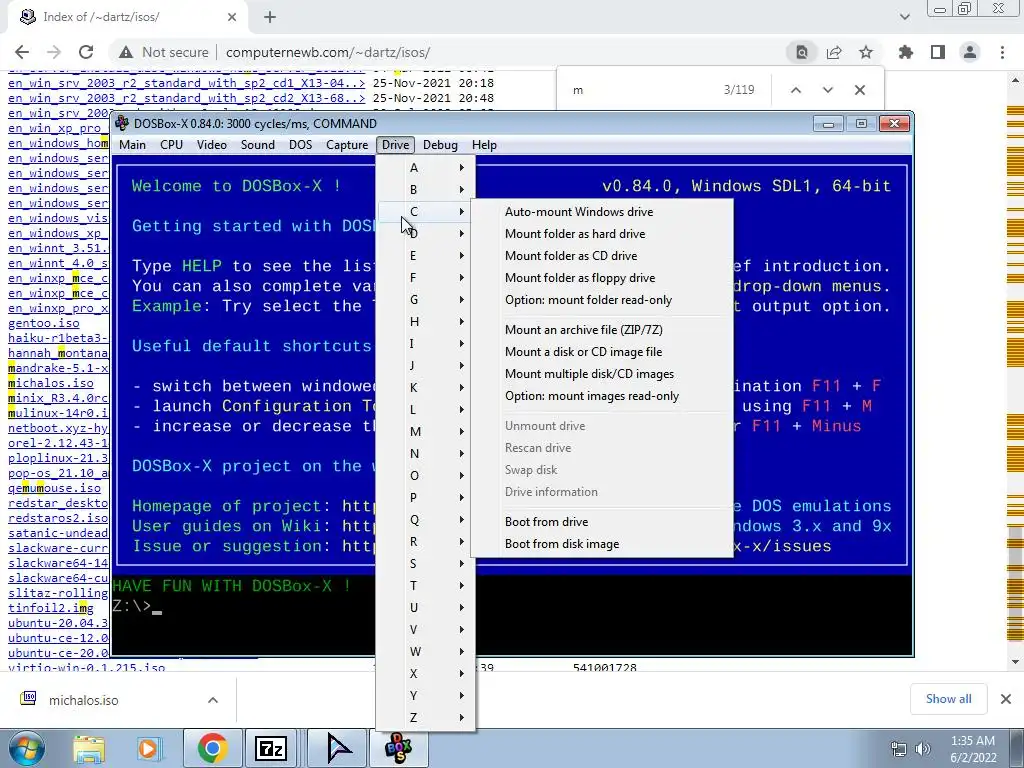The image size is (1024, 768).
Task: Open the CPU menu in DOSBox-X
Action: pos(172,145)
